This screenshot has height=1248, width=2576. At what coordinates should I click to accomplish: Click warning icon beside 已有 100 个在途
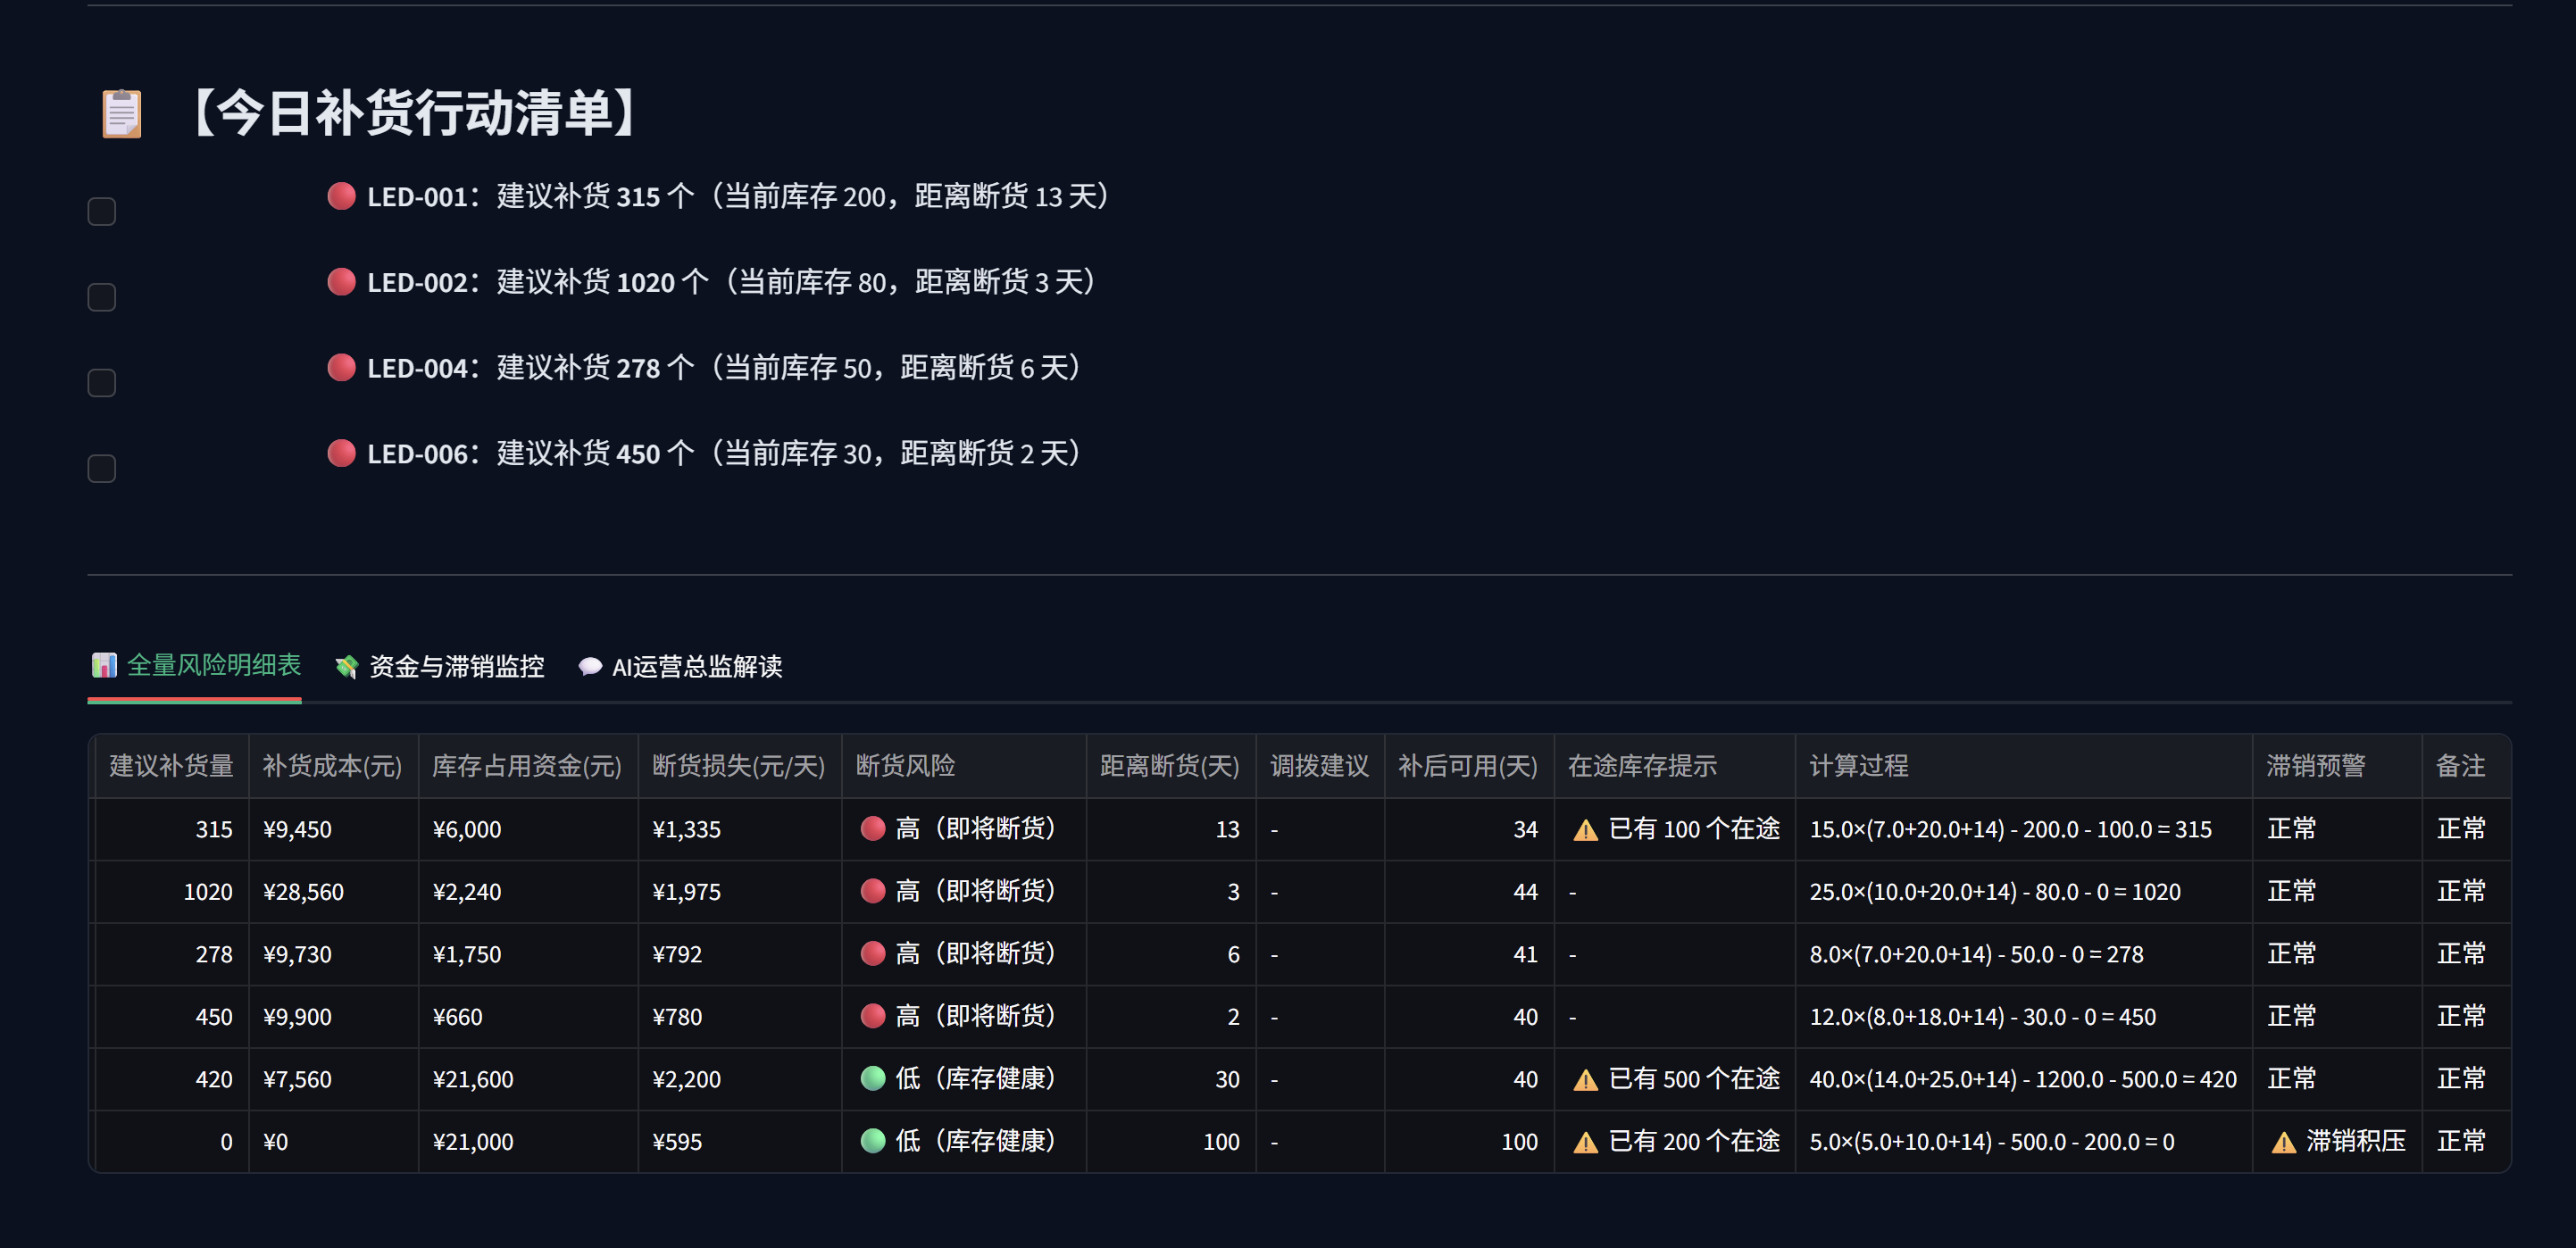point(1586,830)
